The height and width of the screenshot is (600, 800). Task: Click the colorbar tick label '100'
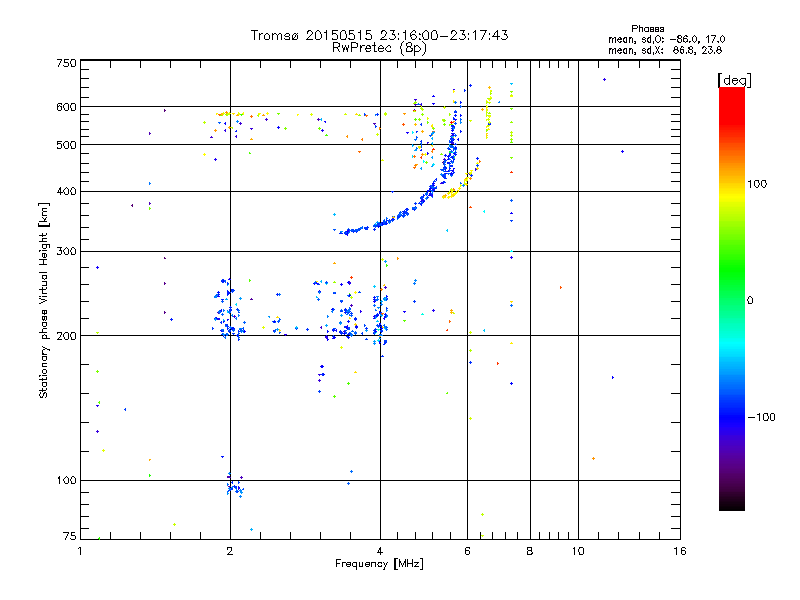pos(757,184)
